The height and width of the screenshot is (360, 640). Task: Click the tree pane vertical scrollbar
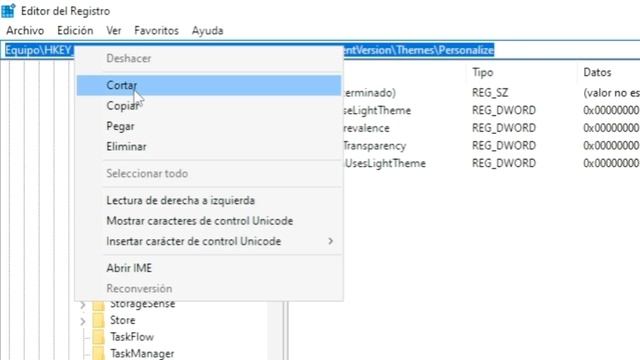(276, 331)
